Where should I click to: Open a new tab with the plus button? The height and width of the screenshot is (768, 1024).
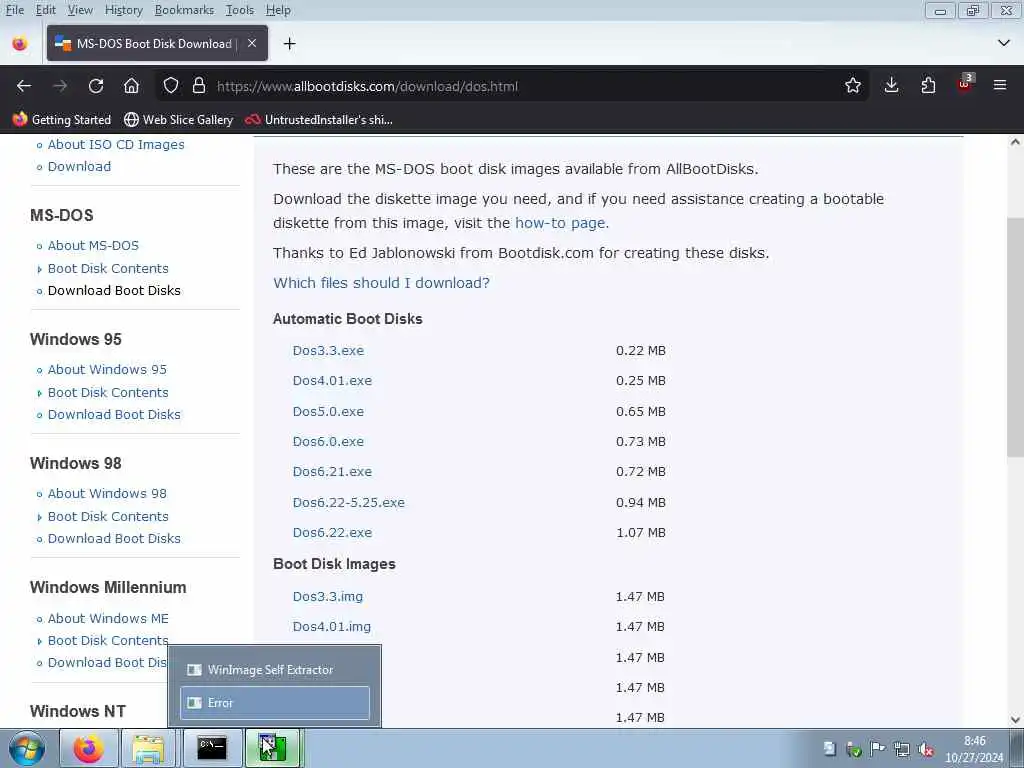289,44
